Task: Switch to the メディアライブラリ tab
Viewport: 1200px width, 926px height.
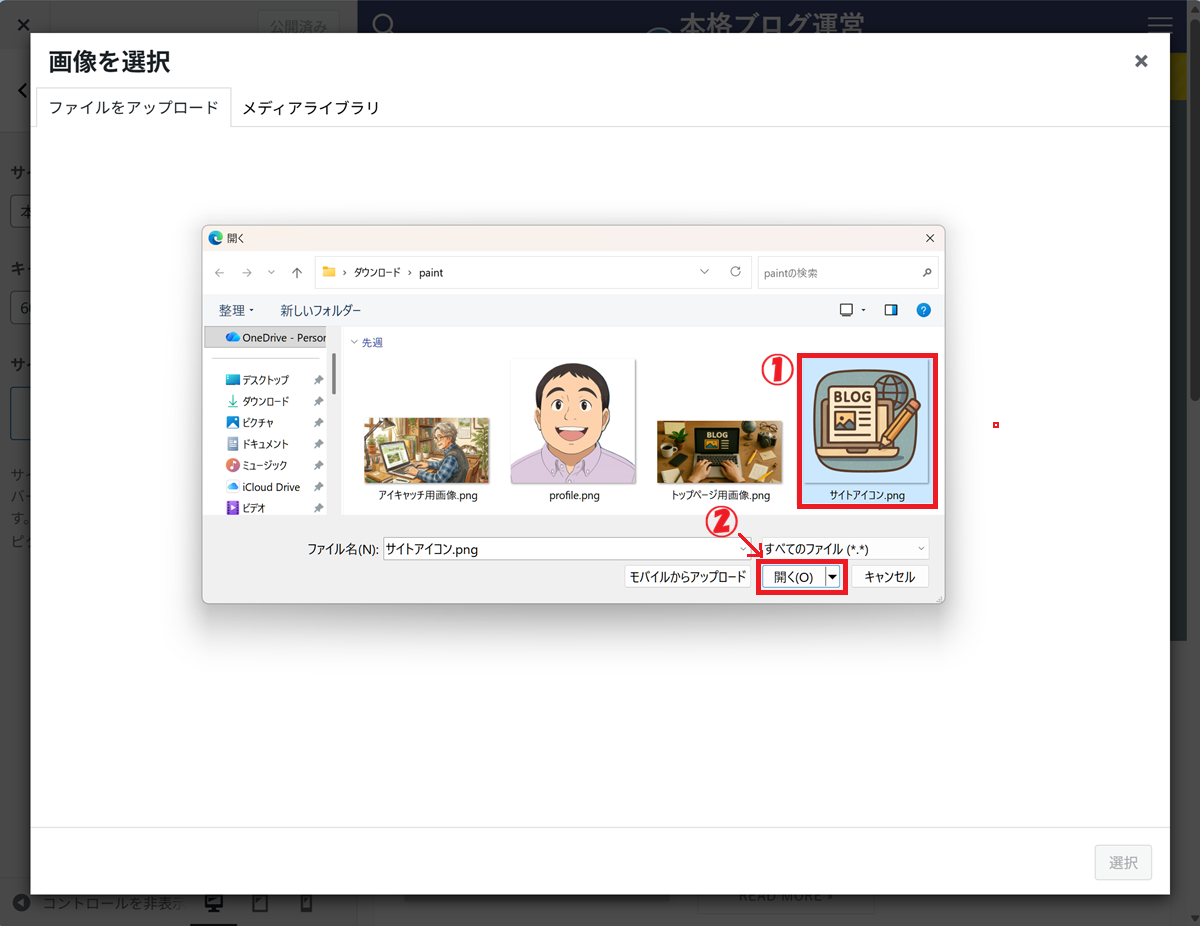Action: [311, 108]
